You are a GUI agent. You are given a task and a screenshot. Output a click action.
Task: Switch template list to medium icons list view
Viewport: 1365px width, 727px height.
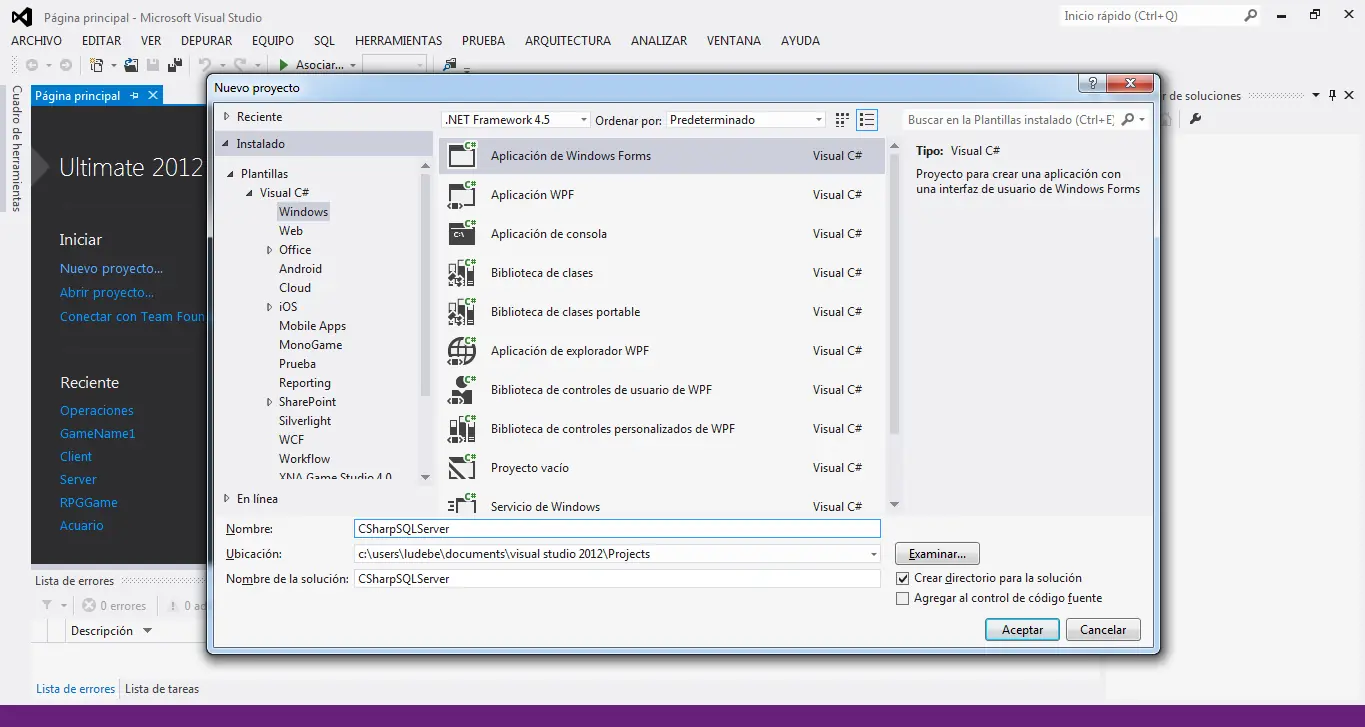pos(867,120)
